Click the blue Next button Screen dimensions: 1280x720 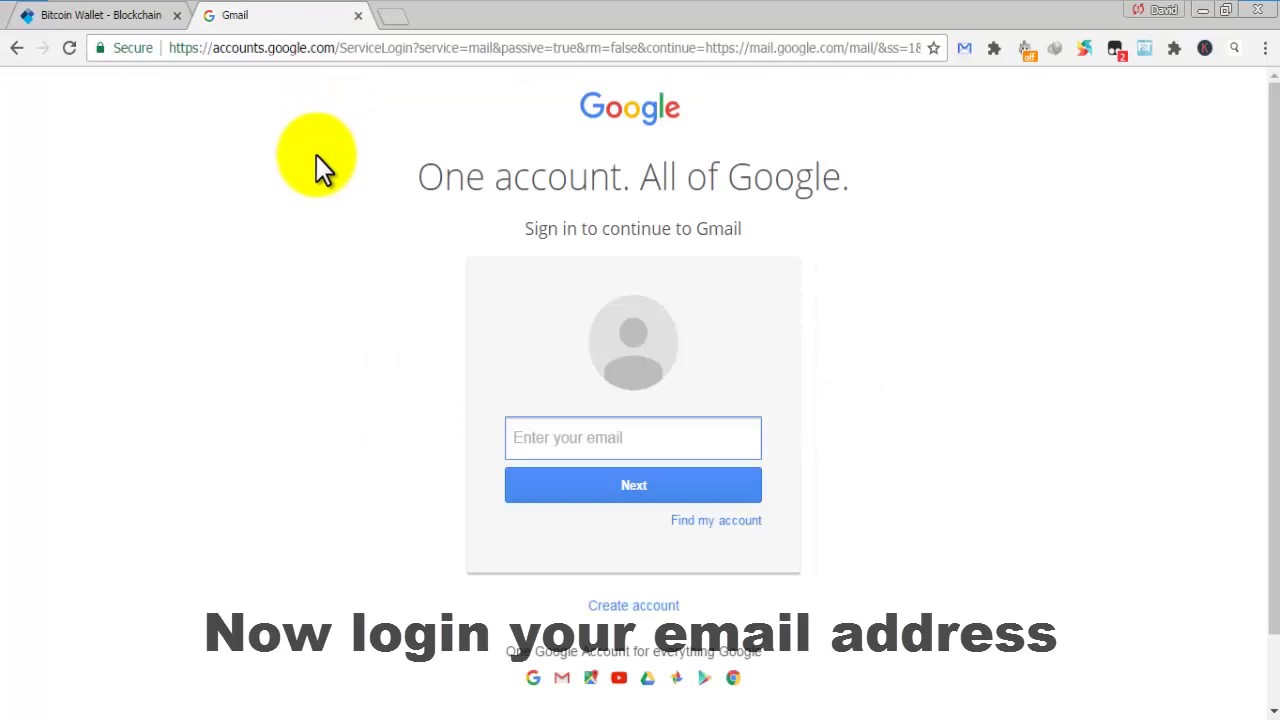pos(633,485)
